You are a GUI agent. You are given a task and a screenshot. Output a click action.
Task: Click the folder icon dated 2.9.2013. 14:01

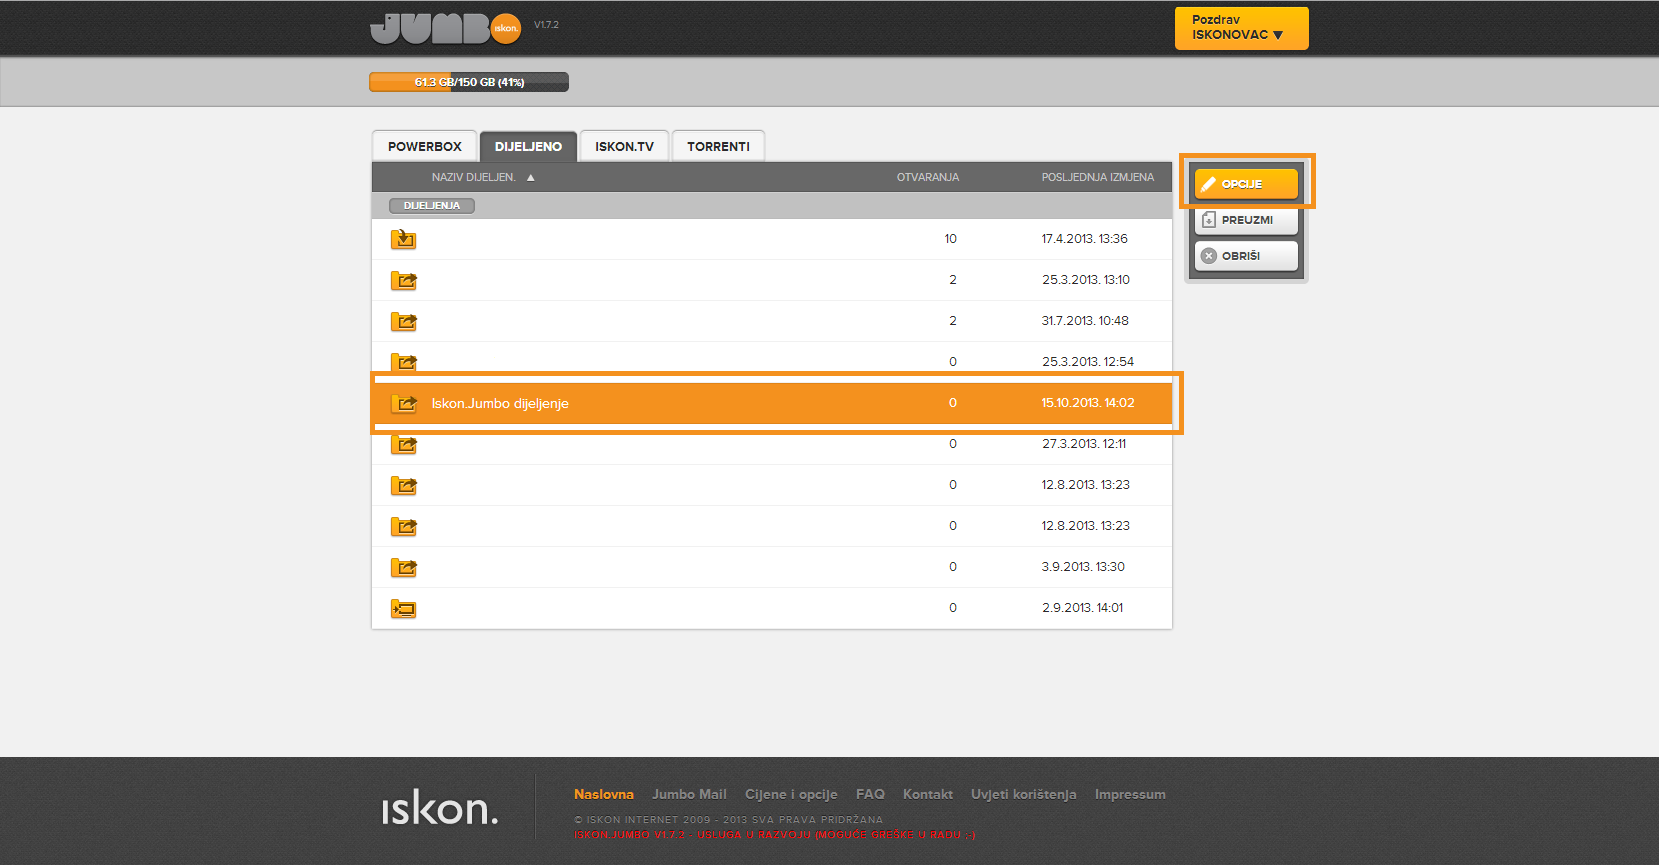(x=403, y=608)
